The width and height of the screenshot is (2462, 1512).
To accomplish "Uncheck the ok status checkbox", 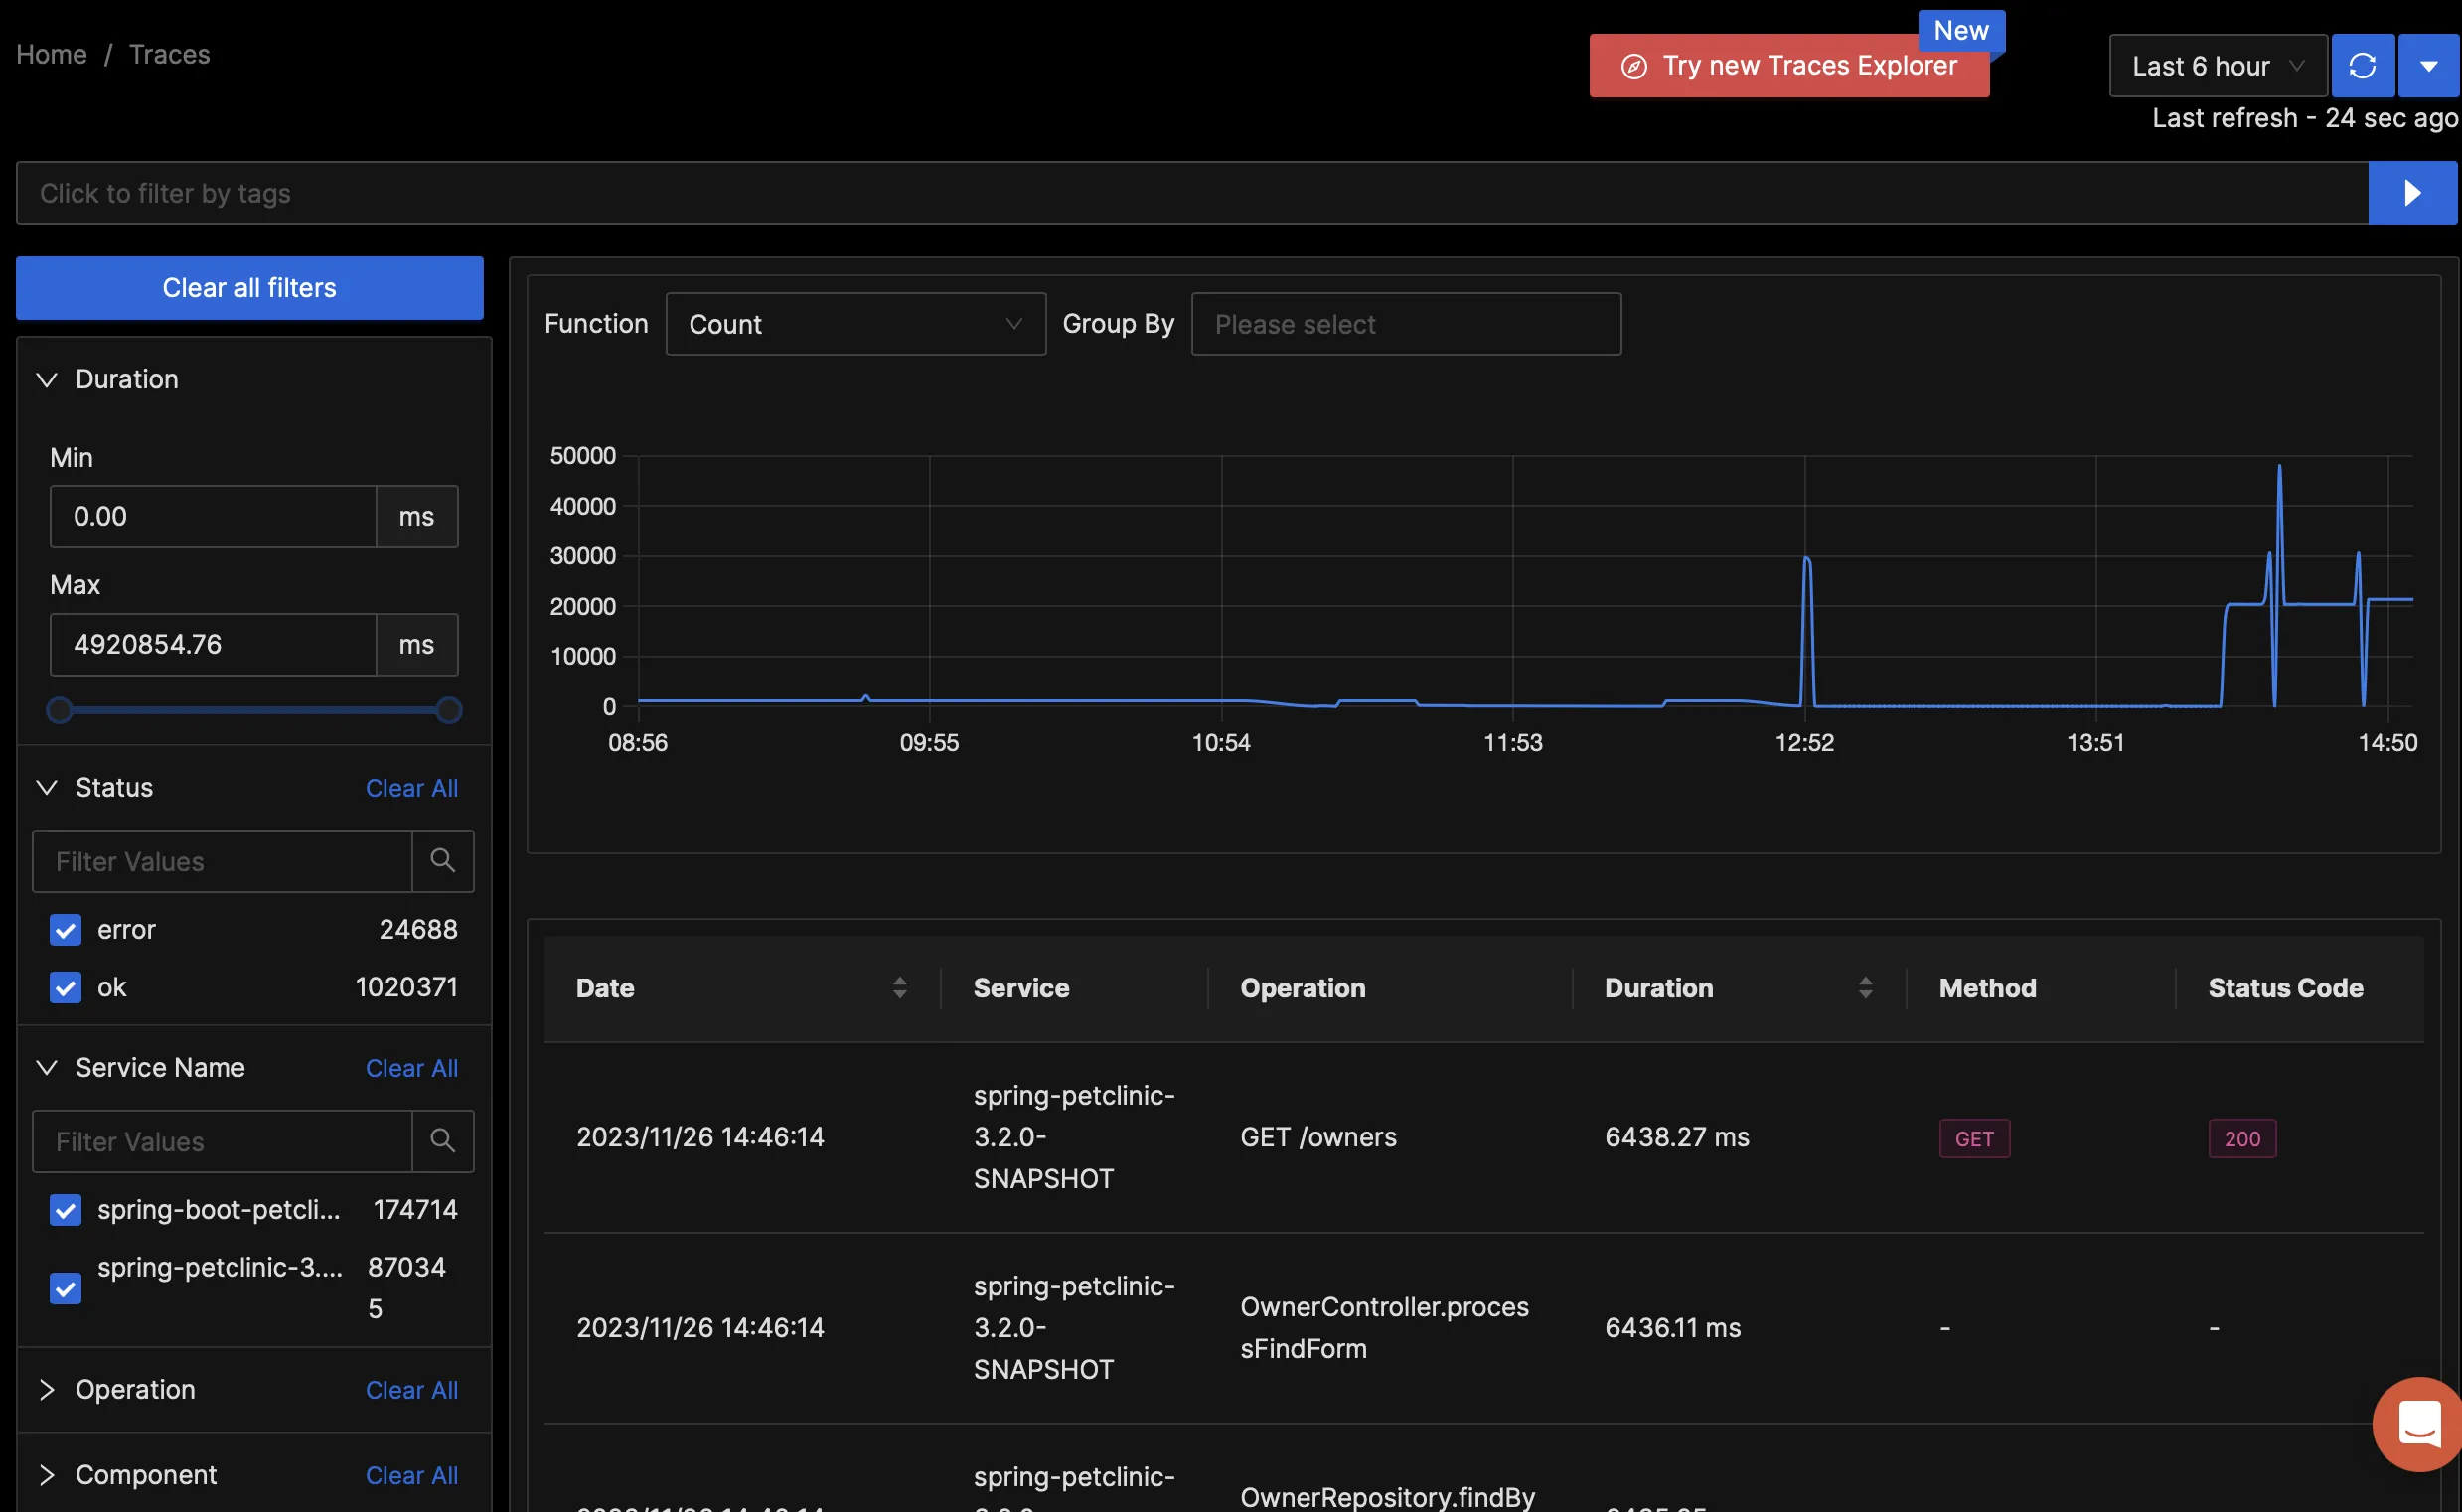I will point(66,988).
